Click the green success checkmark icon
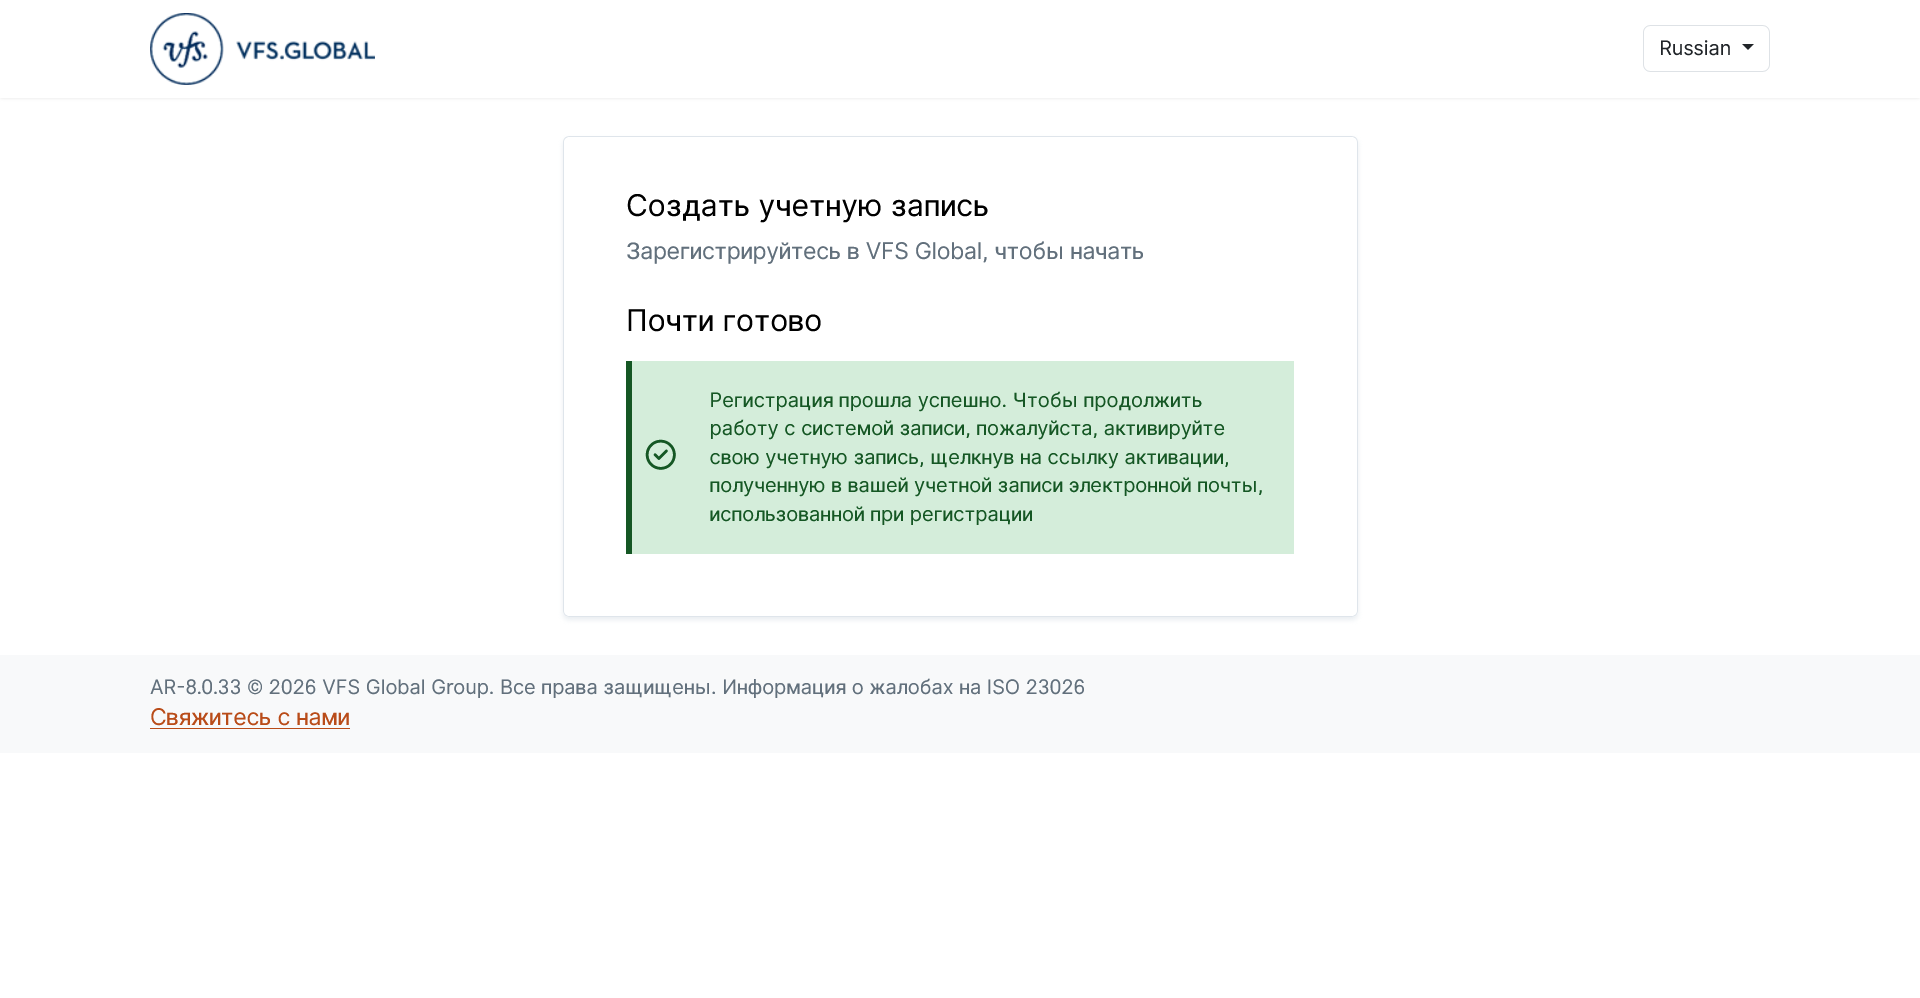The width and height of the screenshot is (1920, 998). [x=661, y=455]
